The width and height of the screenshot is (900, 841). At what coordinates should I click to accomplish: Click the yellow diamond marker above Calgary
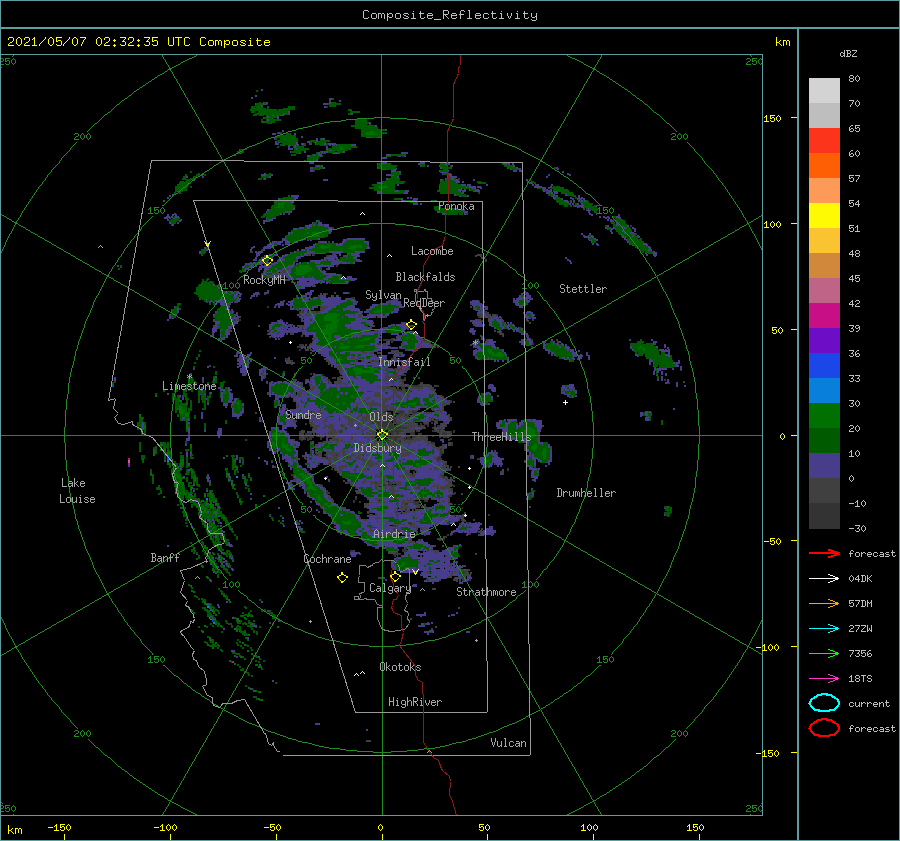coord(395,576)
